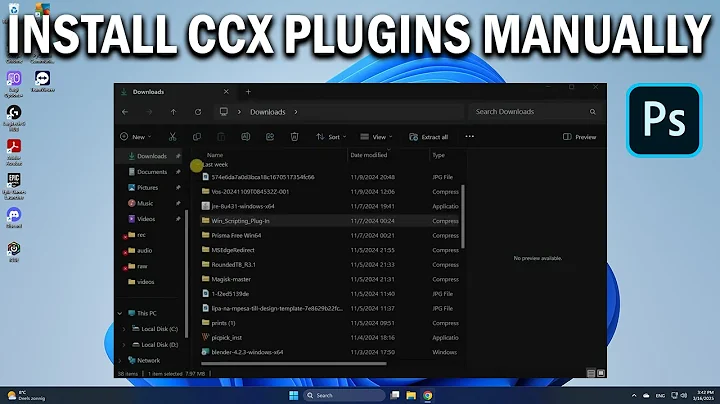Click the search magnifier icon in Explorer
This screenshot has width=720, height=404.
coord(593,112)
